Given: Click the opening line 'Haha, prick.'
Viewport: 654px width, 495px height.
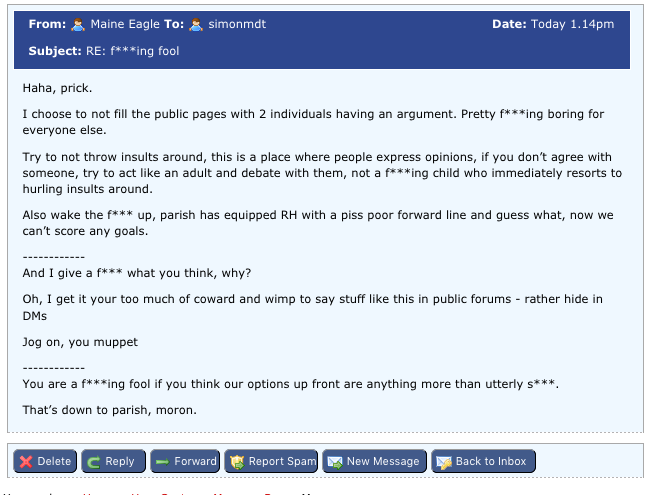Looking at the screenshot, I should click(x=57, y=88).
